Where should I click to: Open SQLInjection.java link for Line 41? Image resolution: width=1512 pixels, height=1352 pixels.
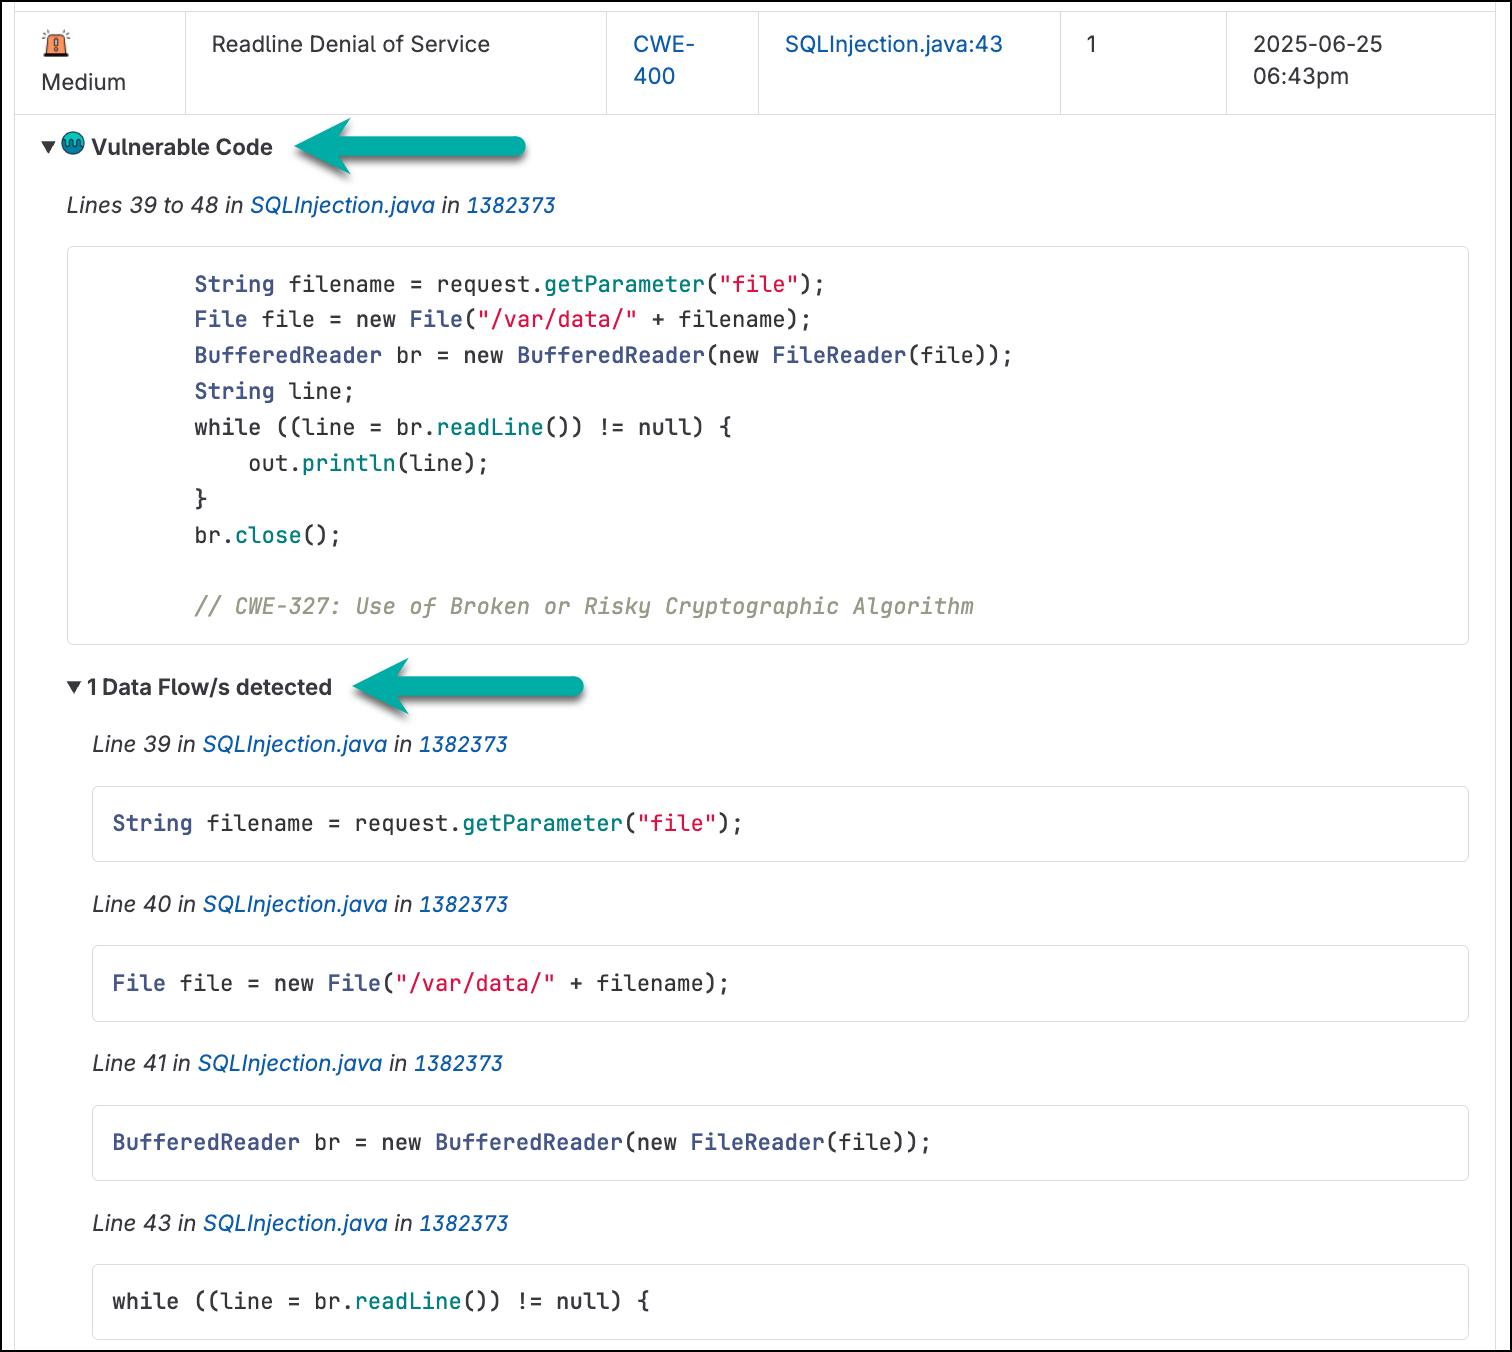(x=289, y=1063)
